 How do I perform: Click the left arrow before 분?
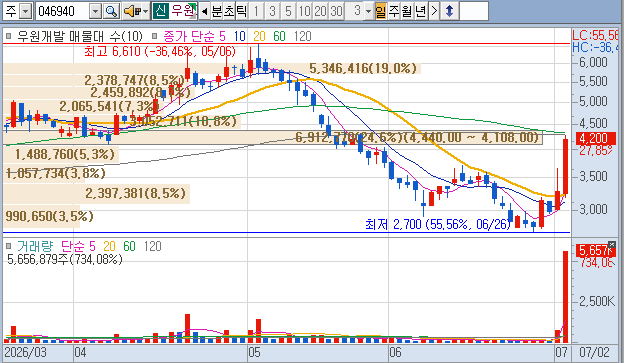coord(204,11)
